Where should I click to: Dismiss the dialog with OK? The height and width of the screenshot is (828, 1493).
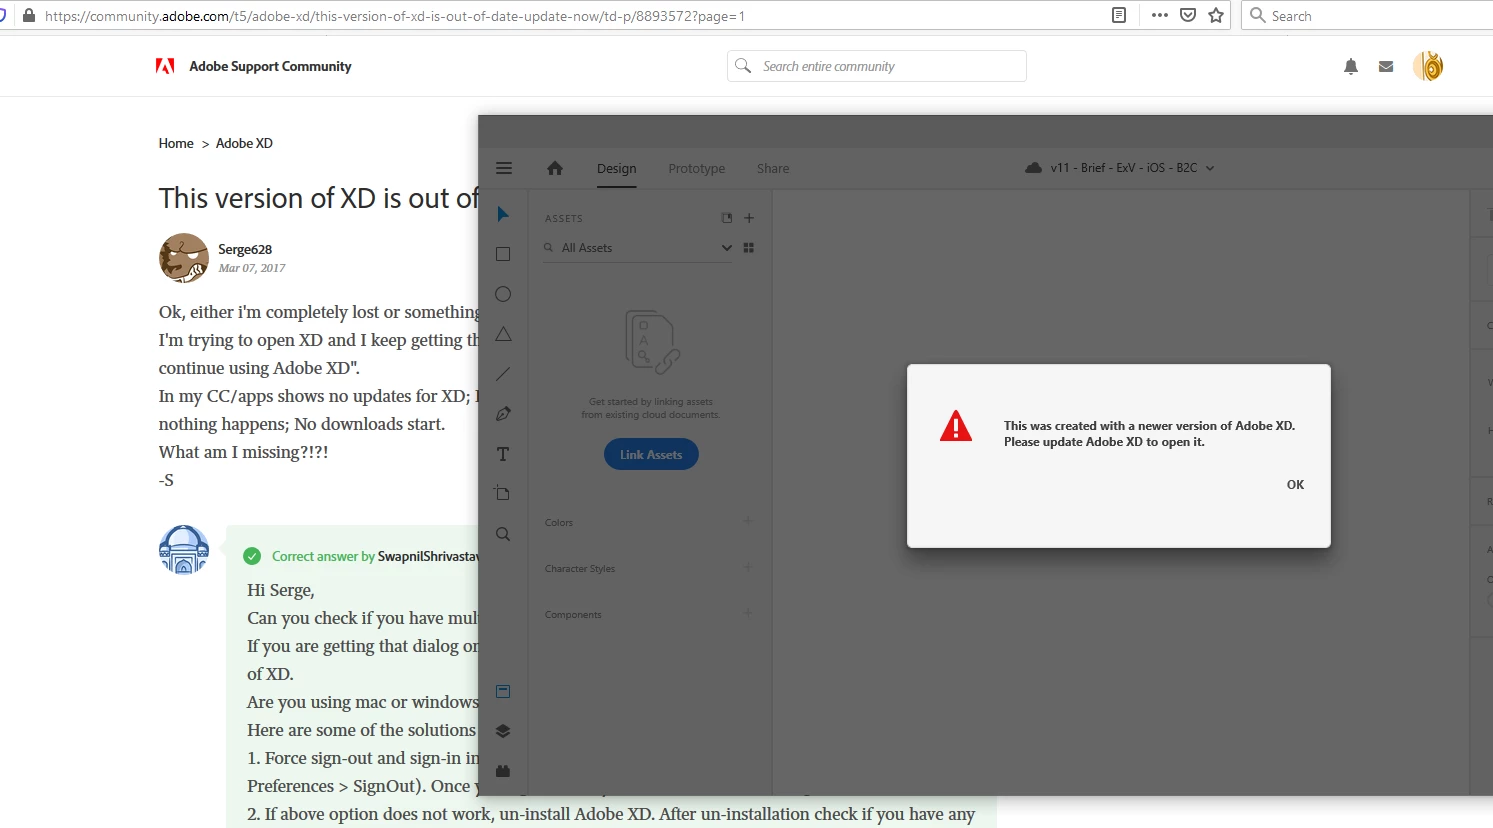1295,484
